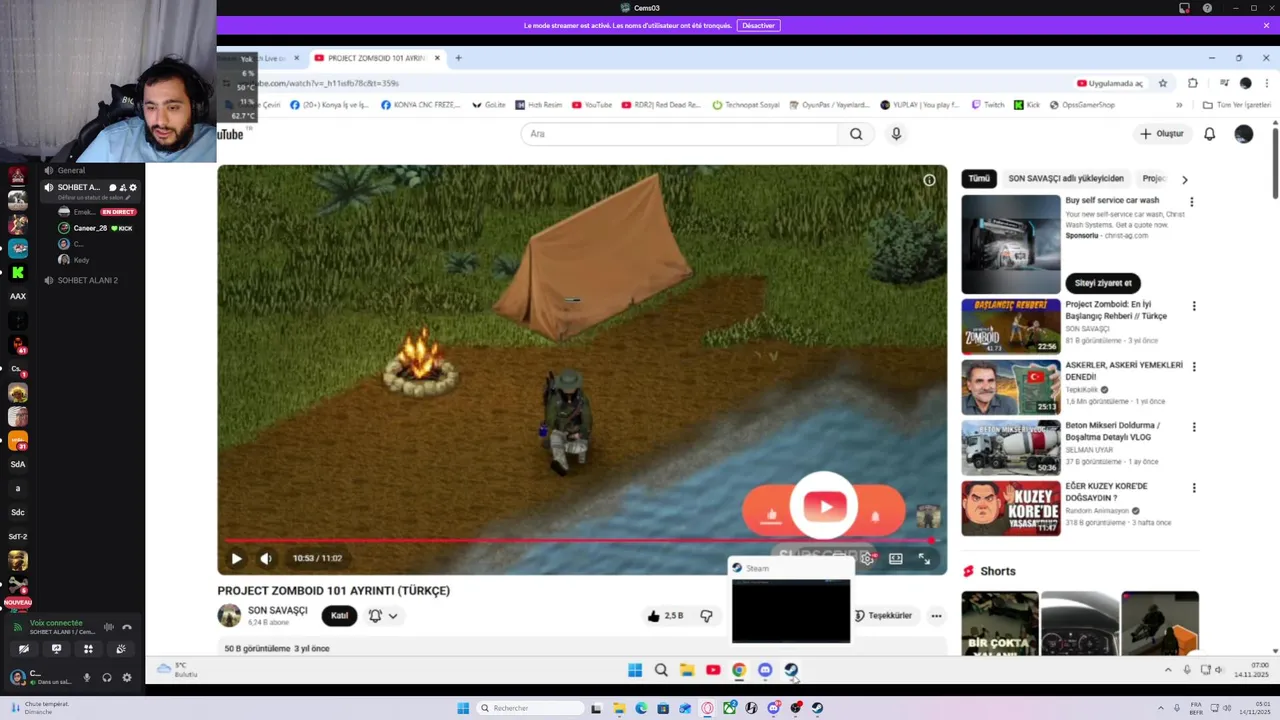Open the General voice channel in Discord
Screen dimensions: 1280x720
(x=71, y=171)
